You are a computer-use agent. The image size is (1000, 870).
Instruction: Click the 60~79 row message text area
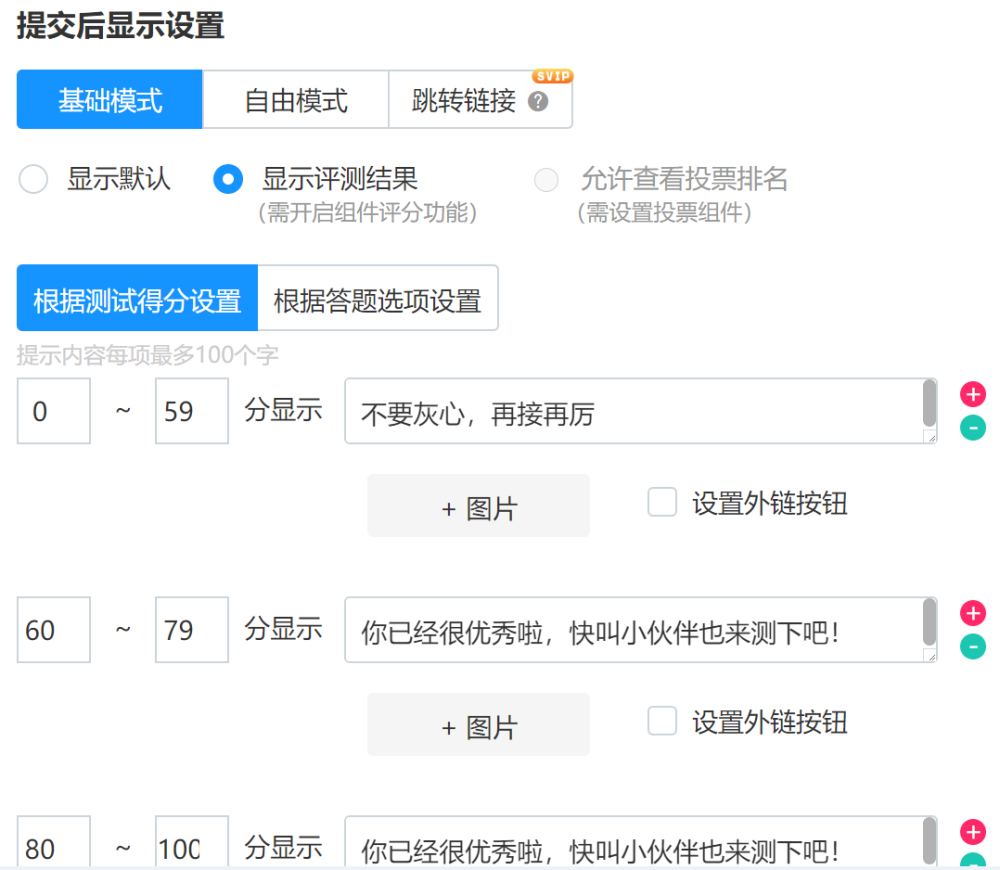641,630
